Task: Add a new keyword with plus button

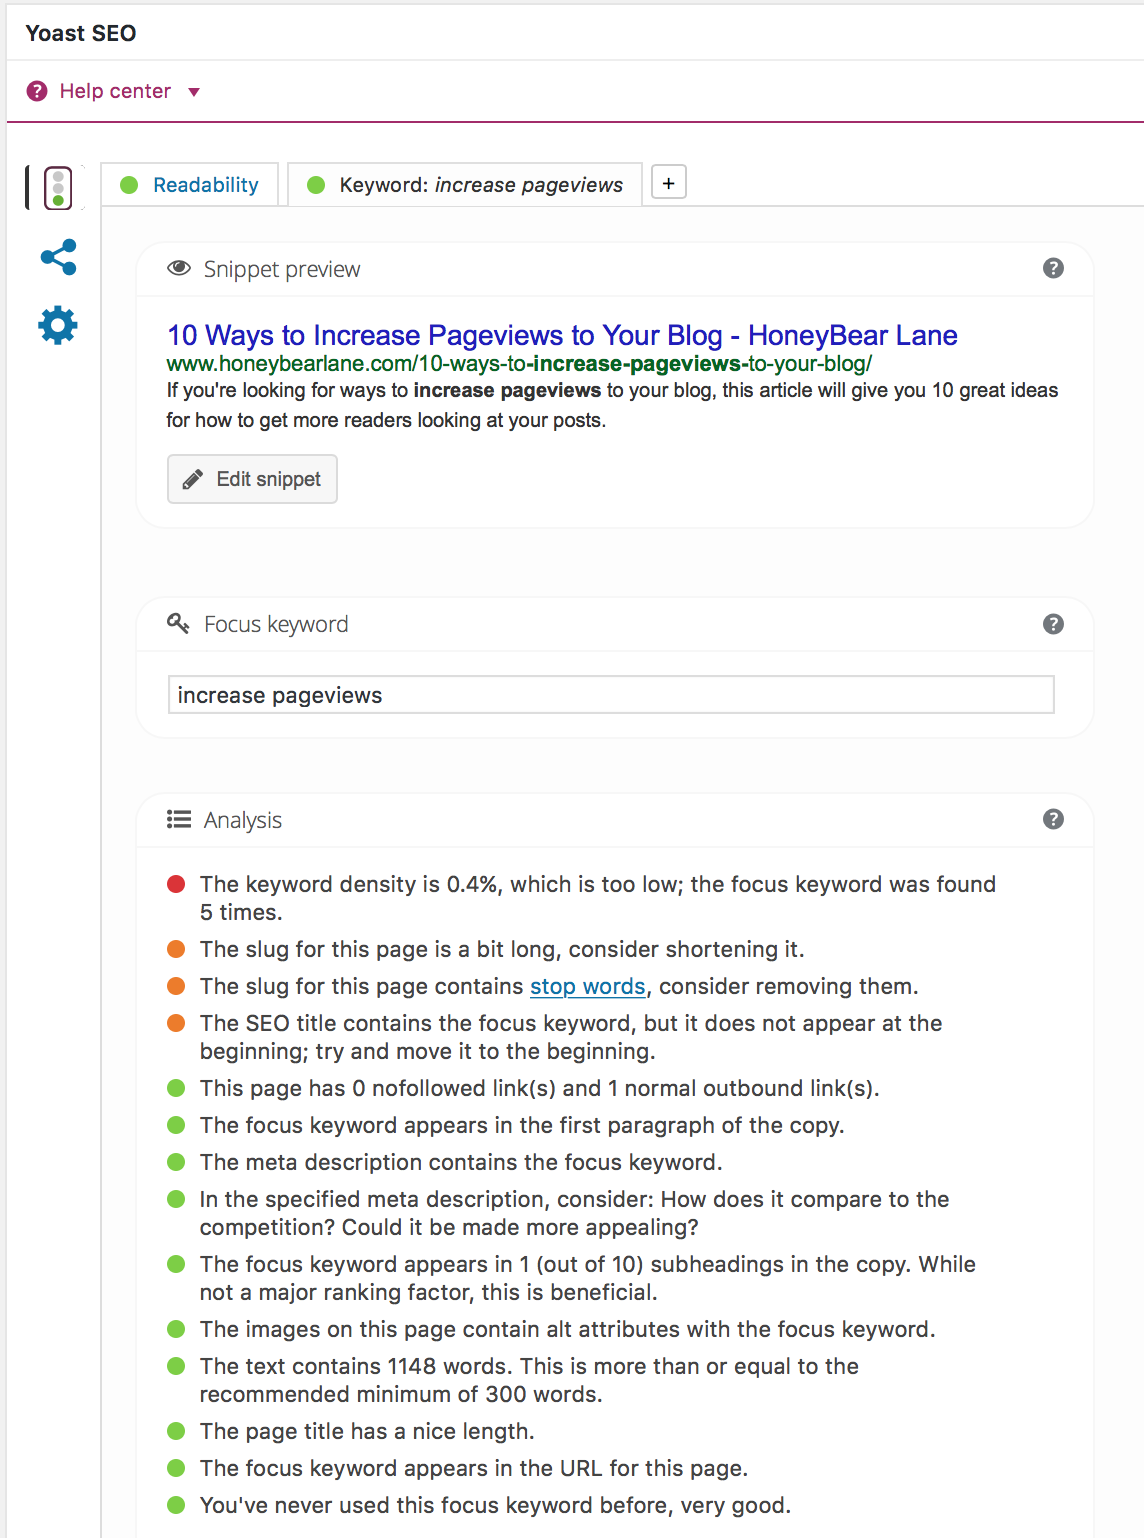Action: click(x=669, y=183)
